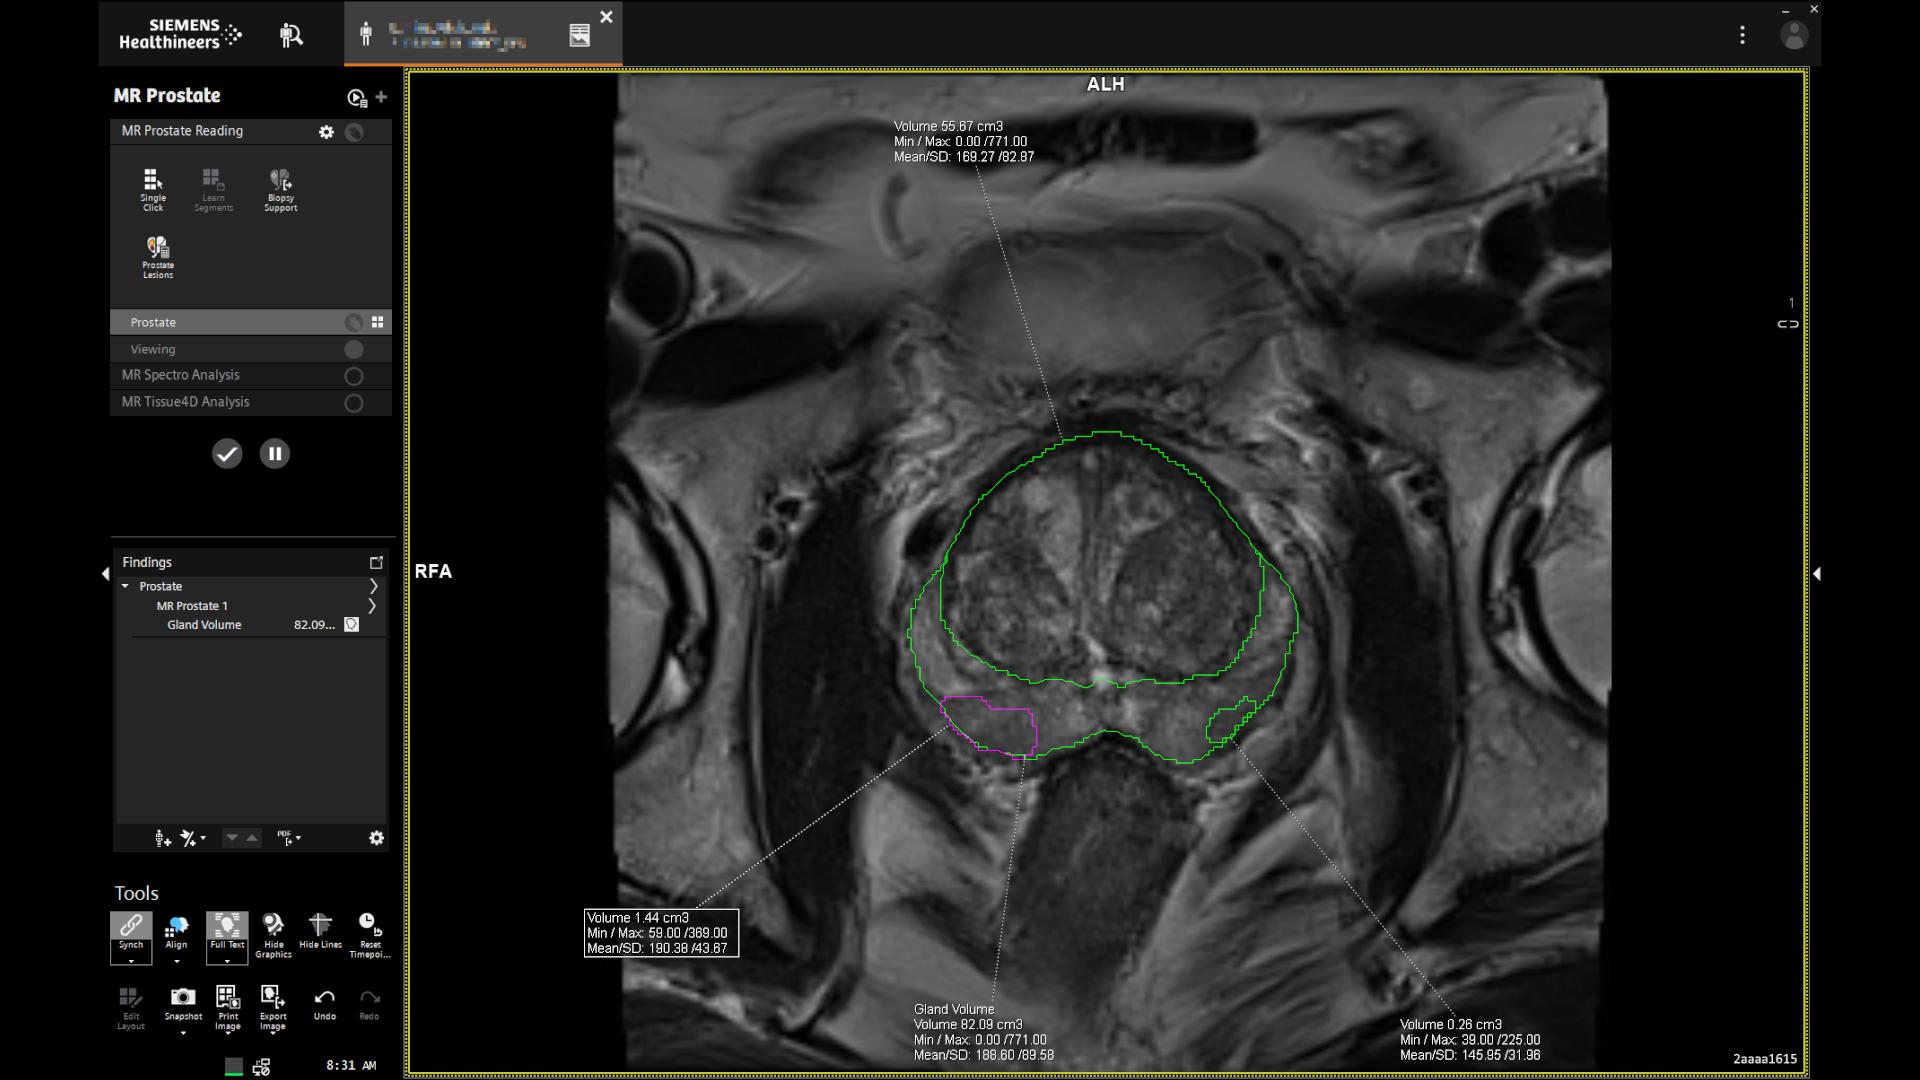Open the three-dot menu at top right
Screen dimensions: 1920x1080
[1743, 35]
